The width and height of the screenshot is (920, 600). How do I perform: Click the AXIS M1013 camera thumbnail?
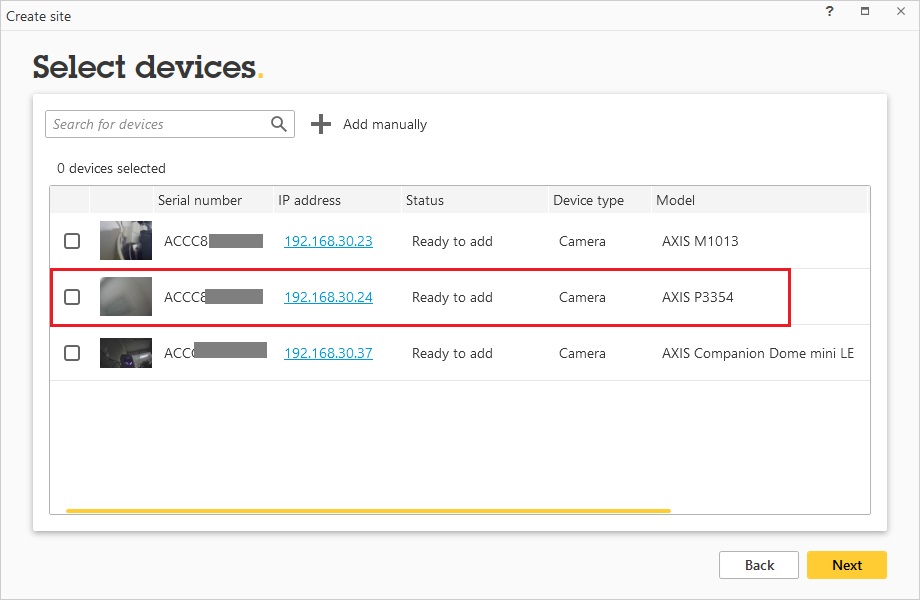click(x=126, y=241)
